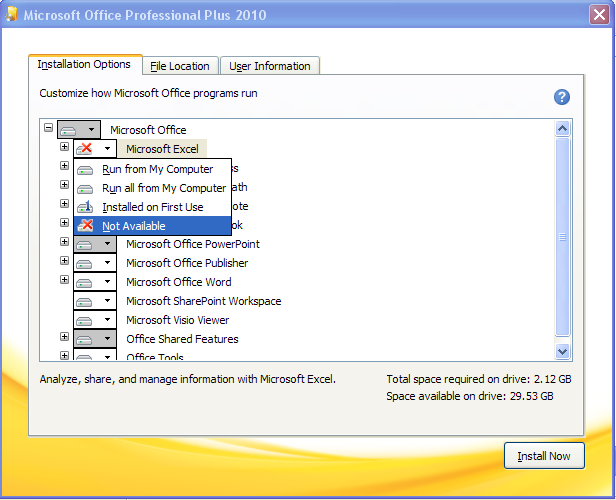
Task: Expand the Office Shared Features node
Action: click(64, 337)
